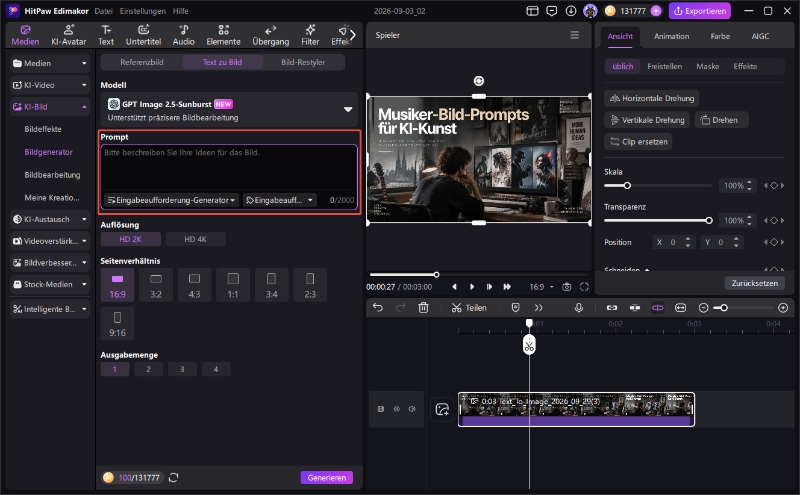The image size is (800, 495).
Task: Click Clip ersetzen button
Action: tap(638, 142)
